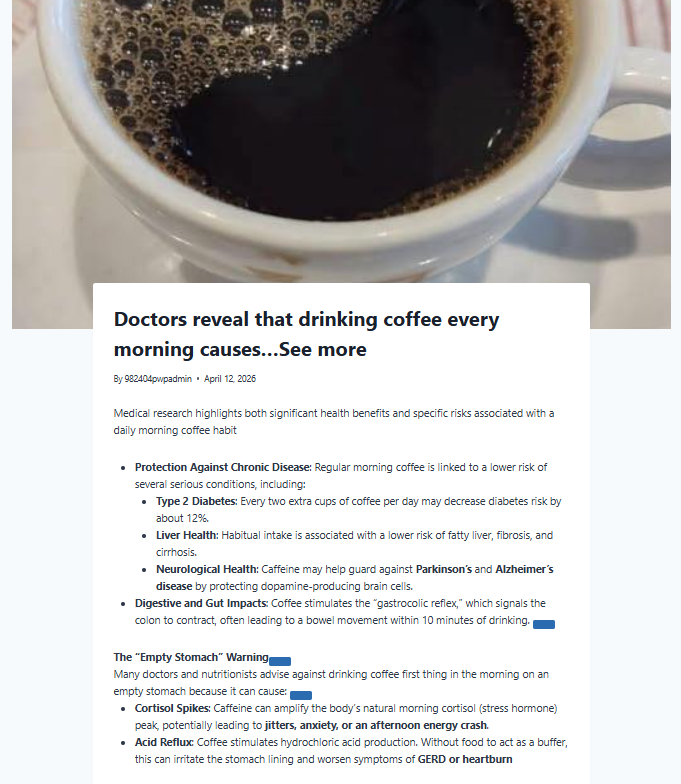The image size is (681, 784).
Task: Click the April 12, 2026 post date
Action: pos(230,378)
